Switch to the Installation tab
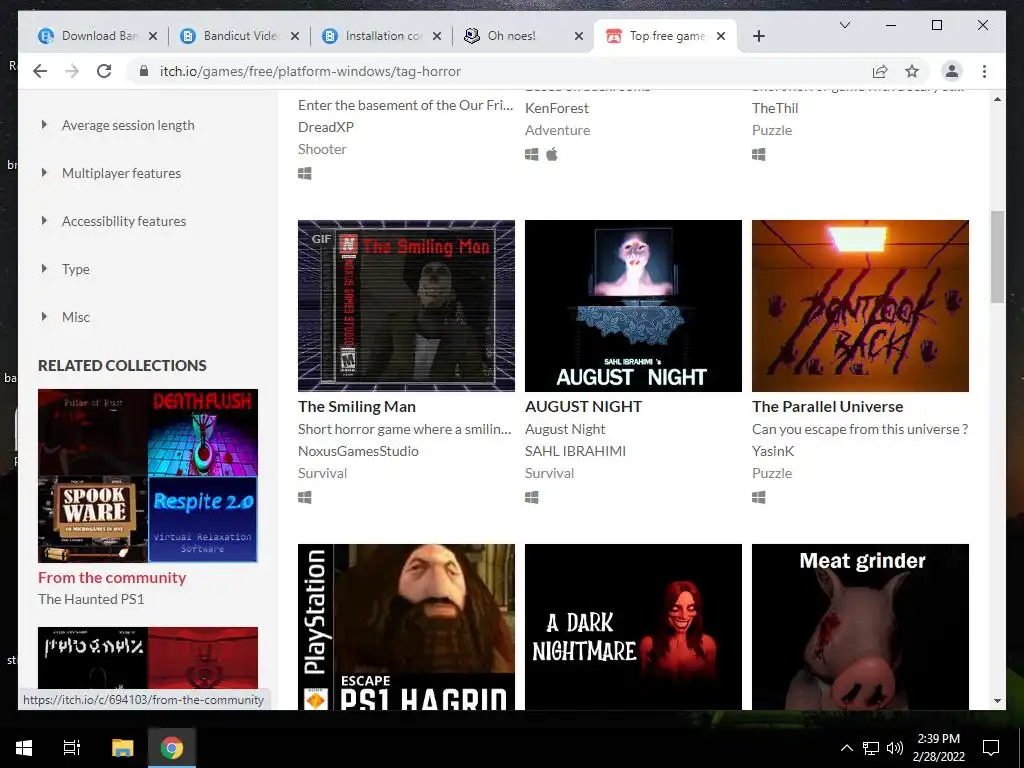1024x768 pixels. pyautogui.click(x=381, y=36)
